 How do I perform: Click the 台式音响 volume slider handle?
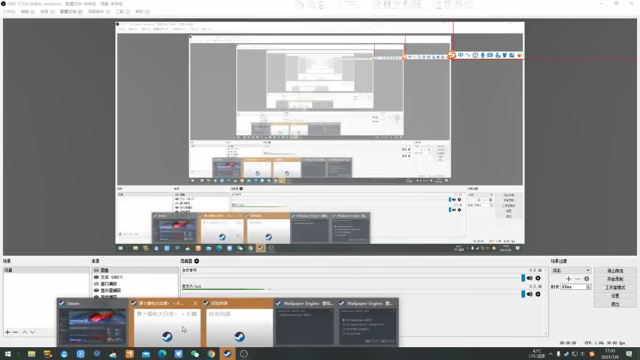point(523,278)
